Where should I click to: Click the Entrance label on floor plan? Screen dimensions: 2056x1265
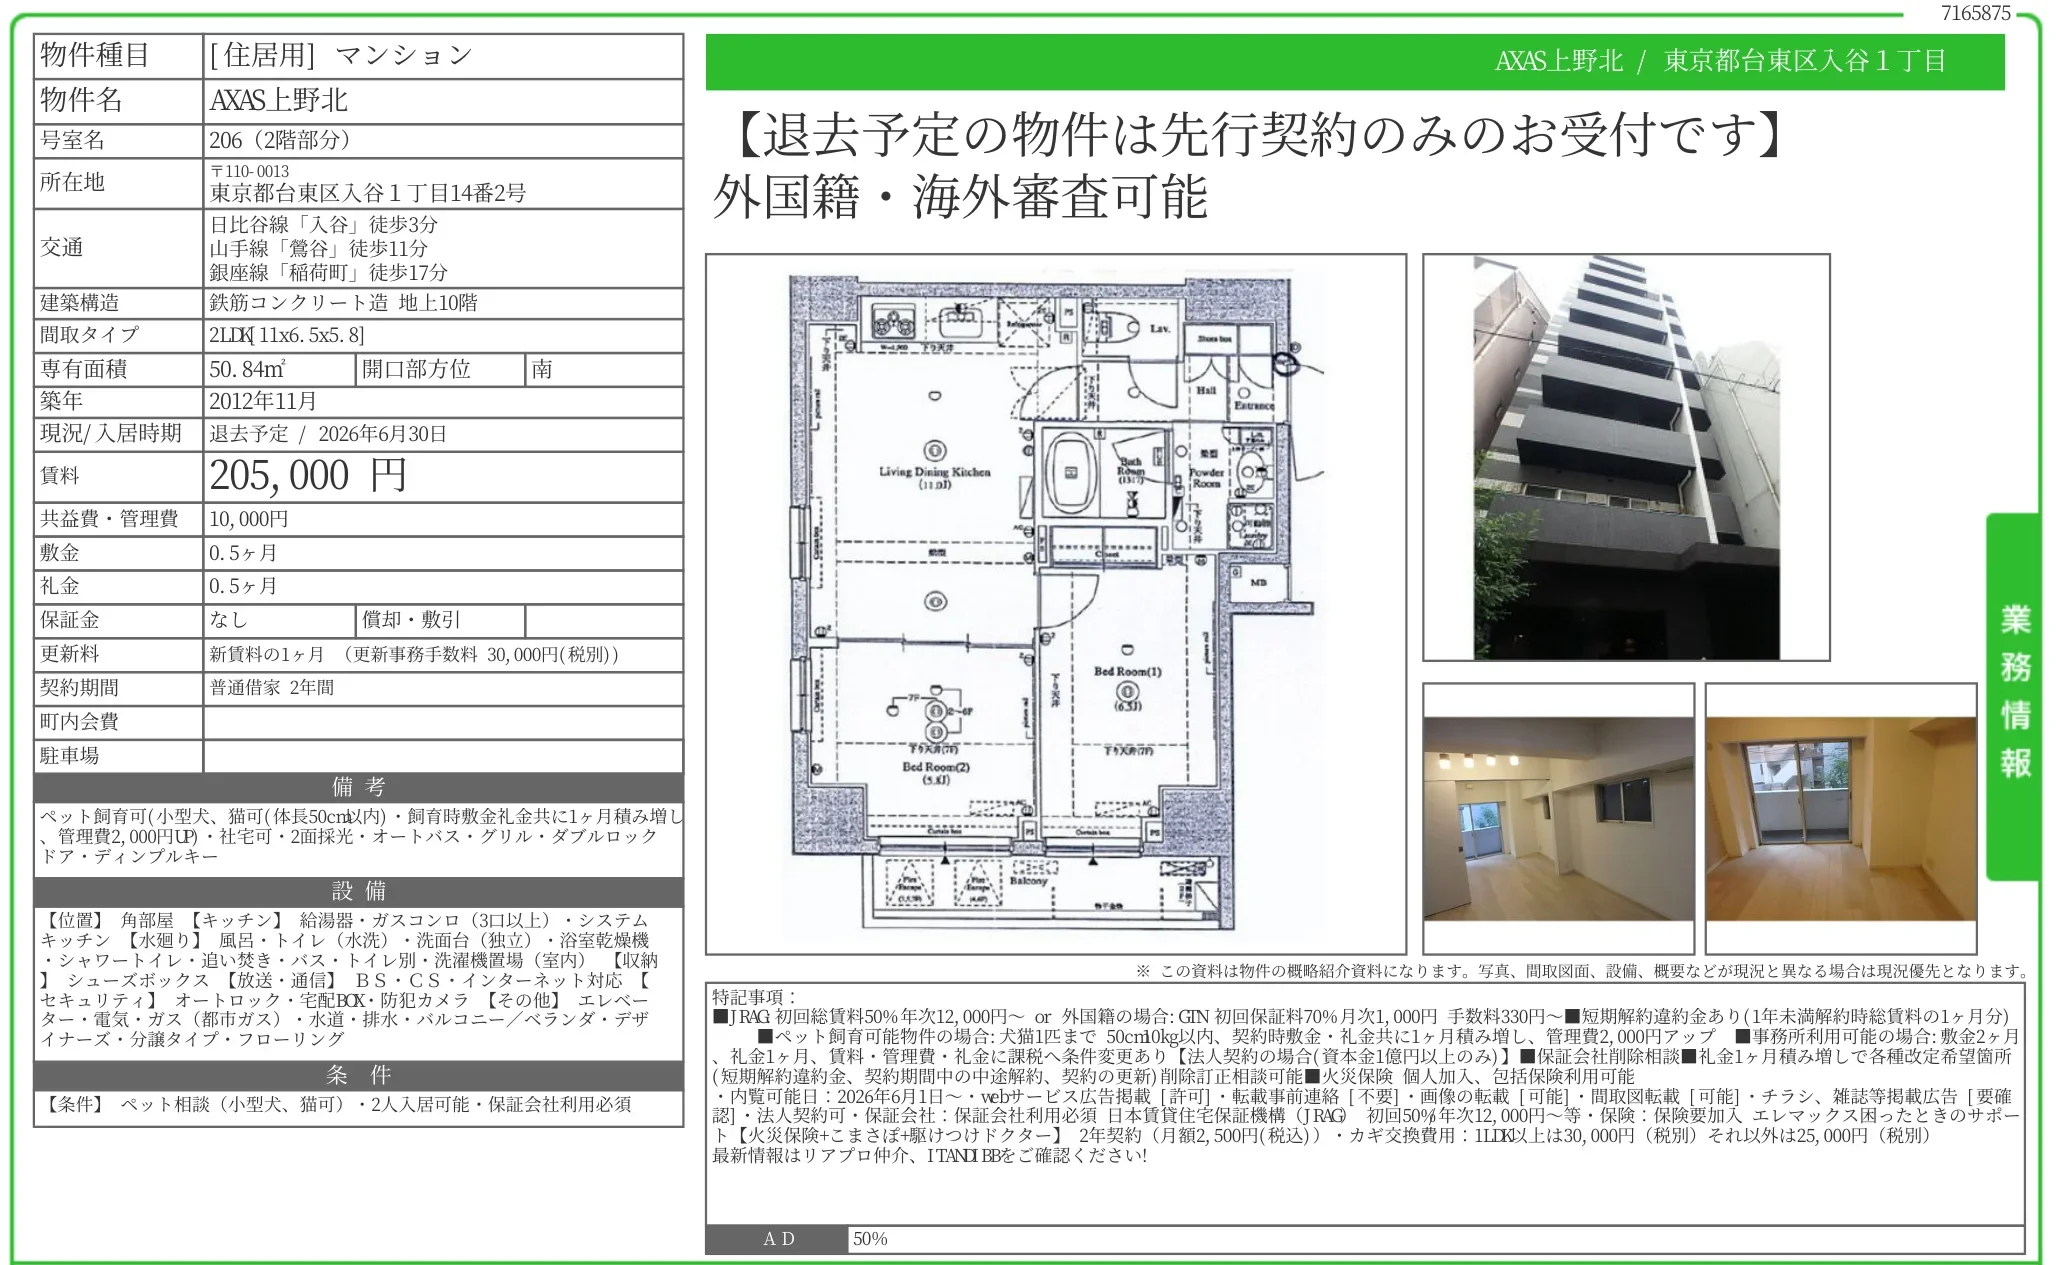(x=1254, y=405)
